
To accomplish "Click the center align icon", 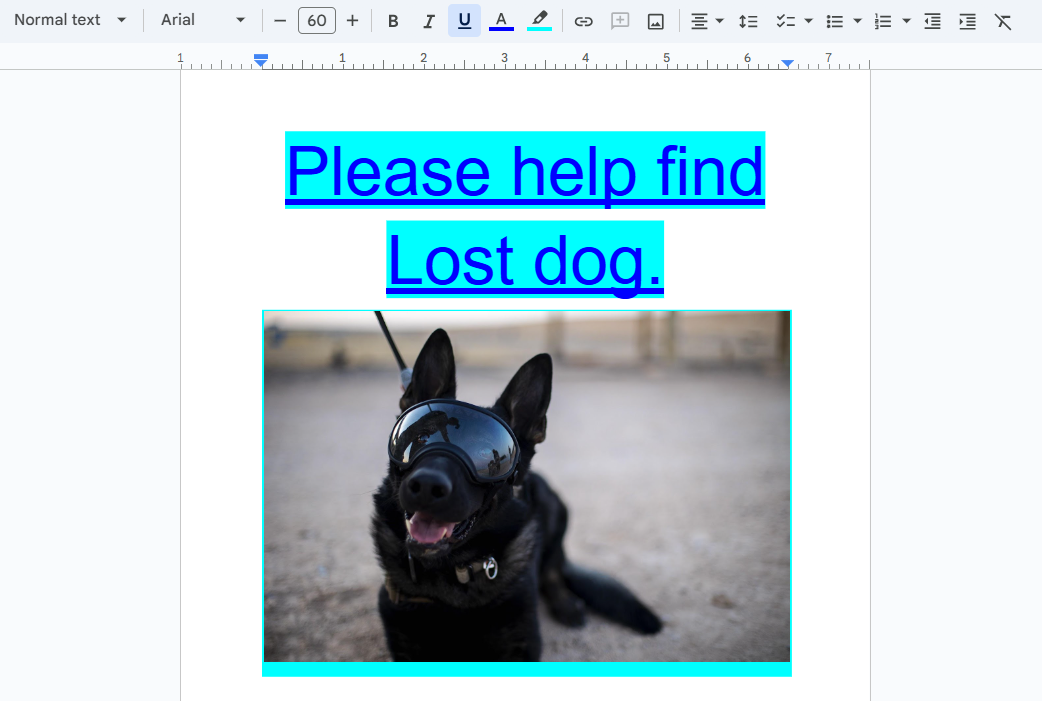I will (698, 21).
